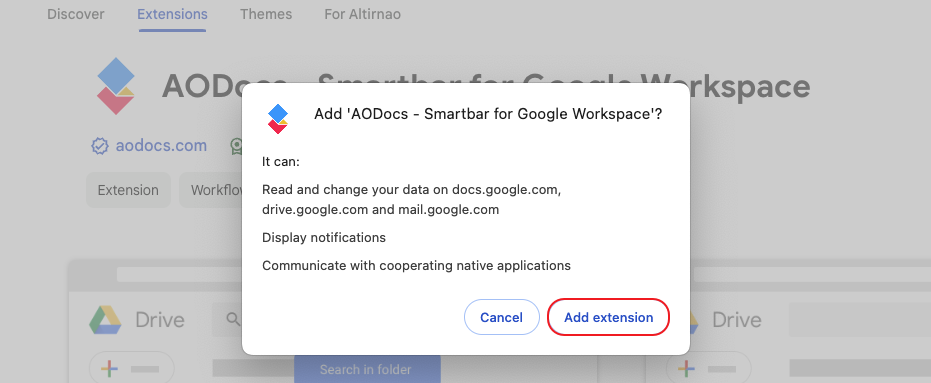931x383 pixels.
Task: Click the Drive label in right preview
Action: click(736, 320)
